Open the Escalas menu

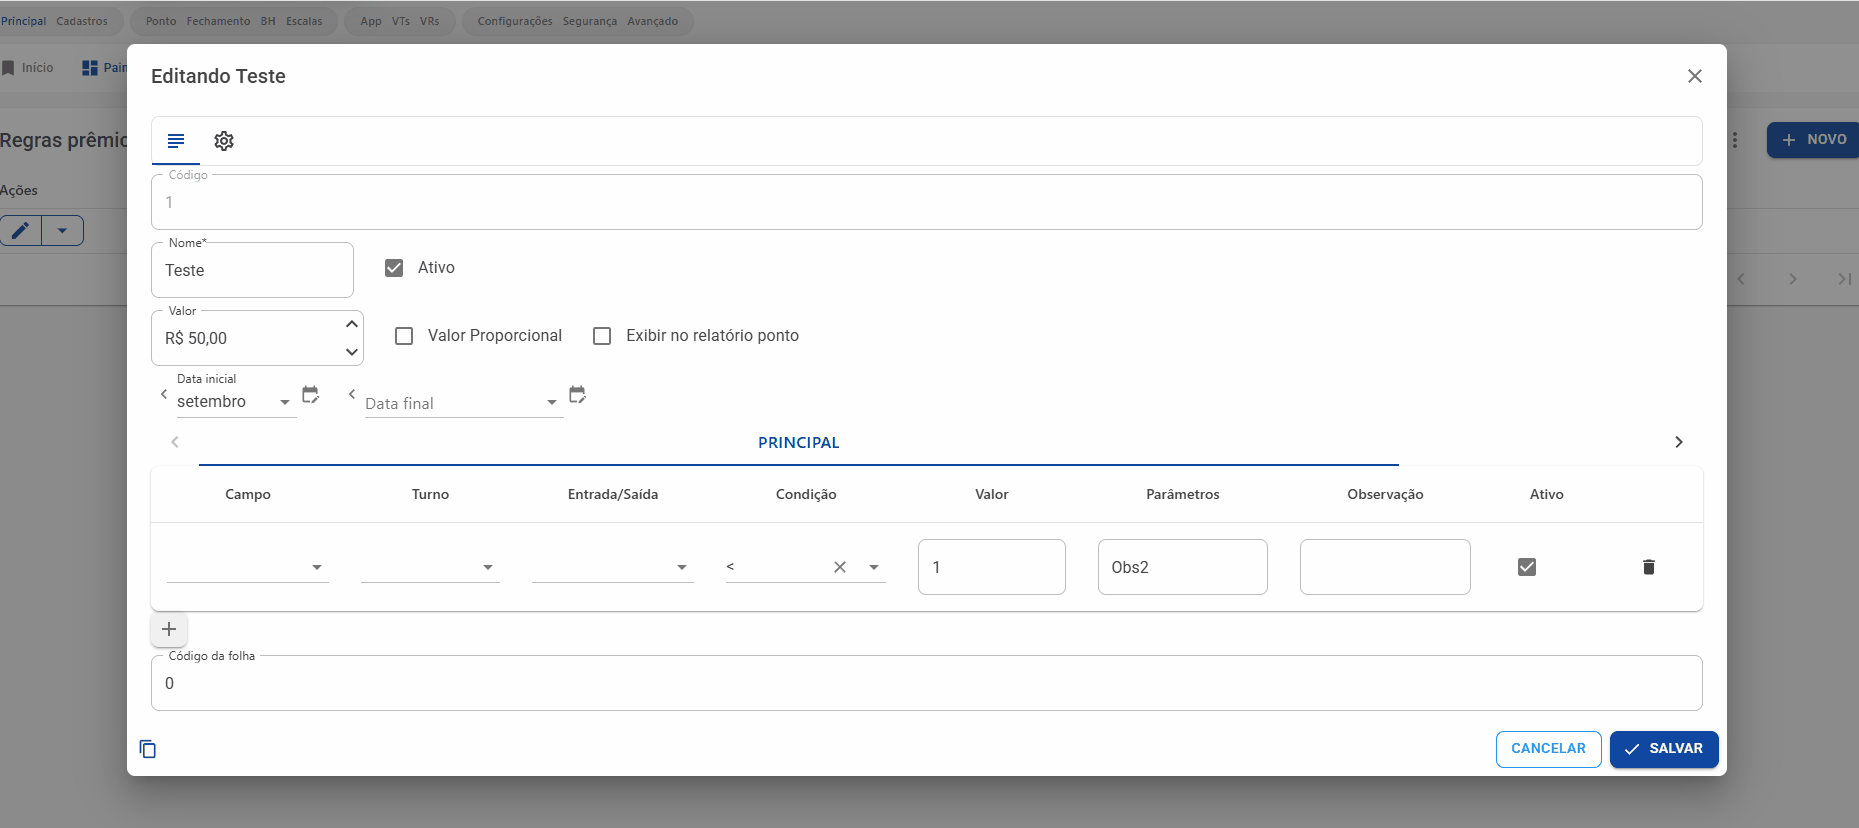(x=304, y=21)
